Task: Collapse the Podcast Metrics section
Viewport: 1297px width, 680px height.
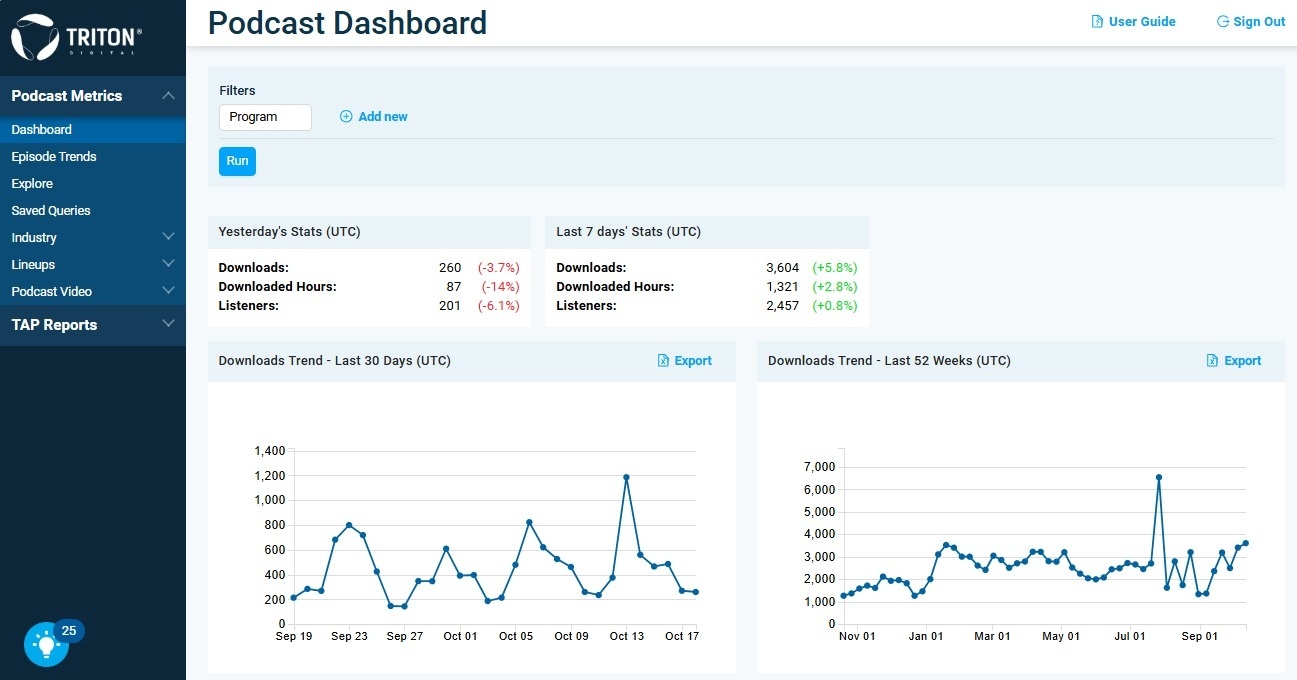Action: click(x=168, y=96)
